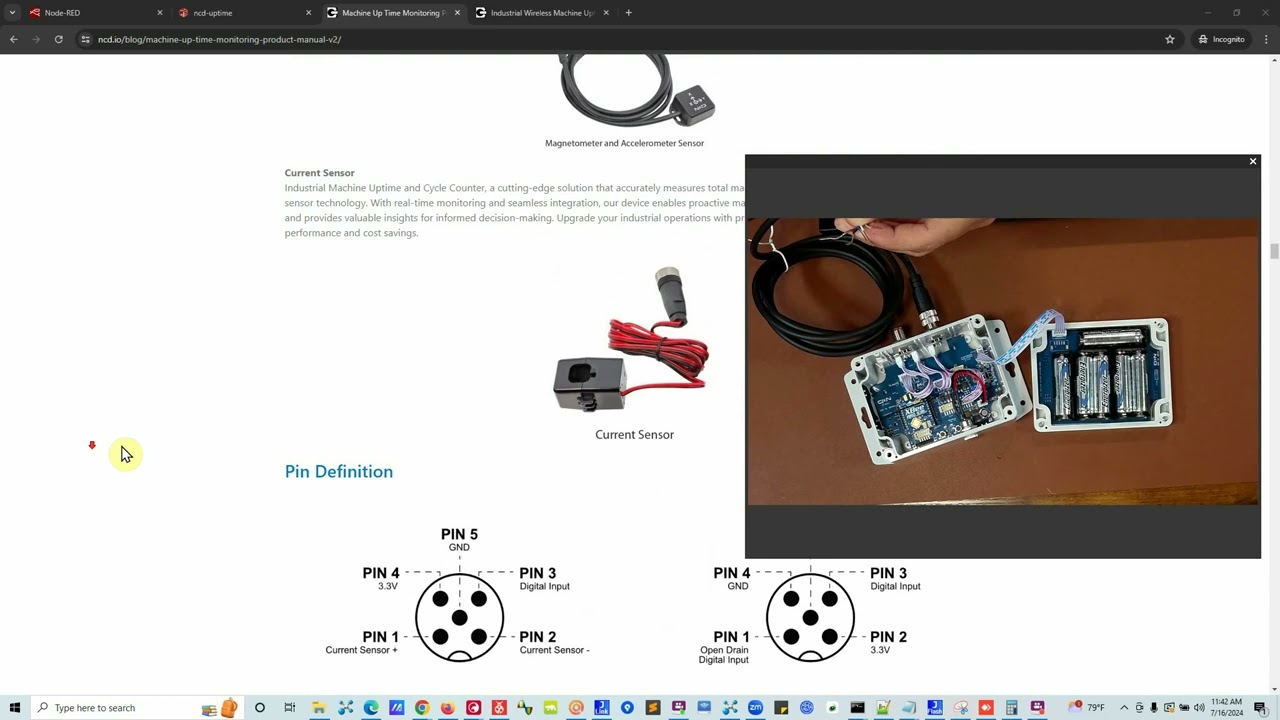Open the J-Link app in taskbar
Screen dimensions: 1280x720
click(x=601, y=707)
